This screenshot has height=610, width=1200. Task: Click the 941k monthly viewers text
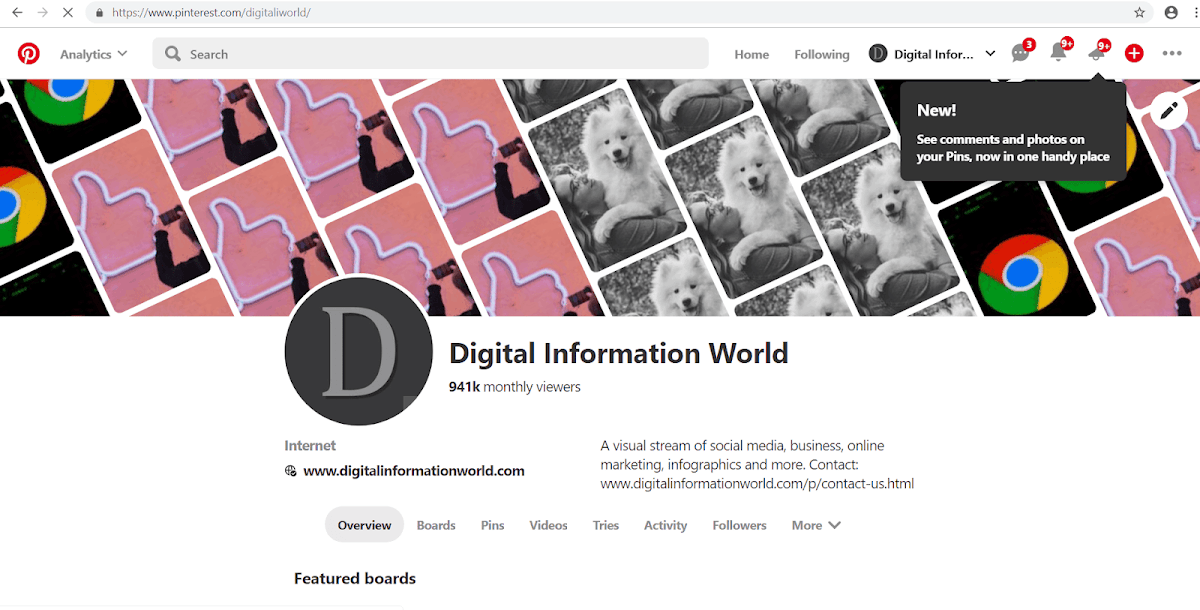tap(515, 387)
